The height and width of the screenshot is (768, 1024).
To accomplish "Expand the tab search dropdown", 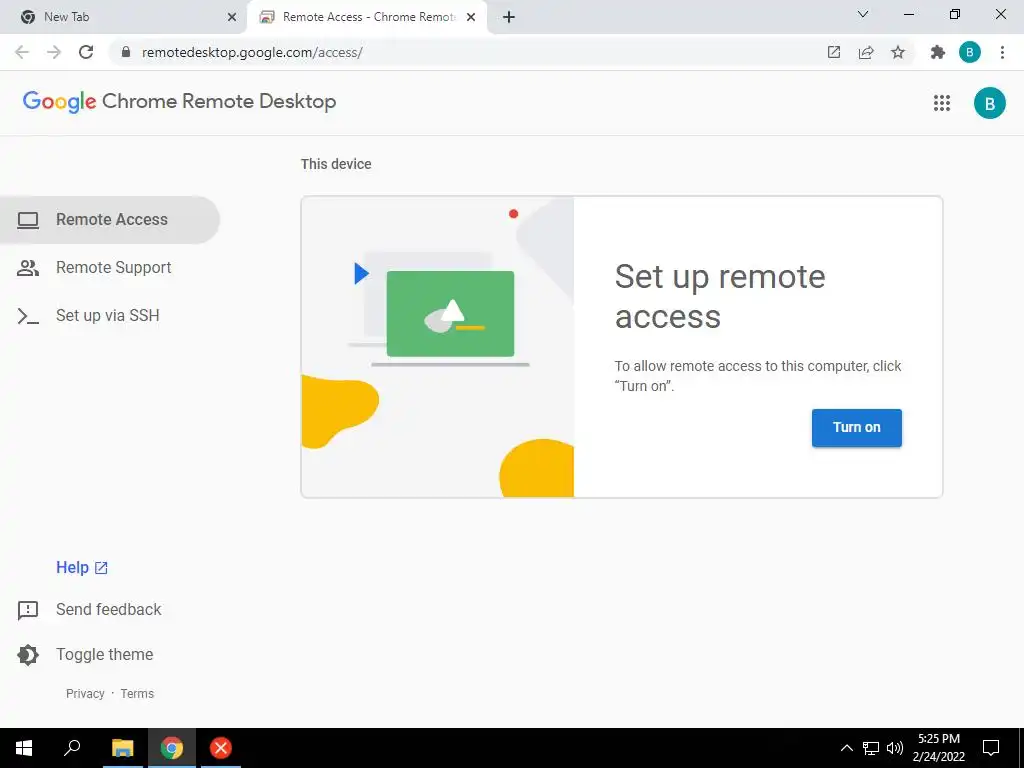I will coord(863,14).
